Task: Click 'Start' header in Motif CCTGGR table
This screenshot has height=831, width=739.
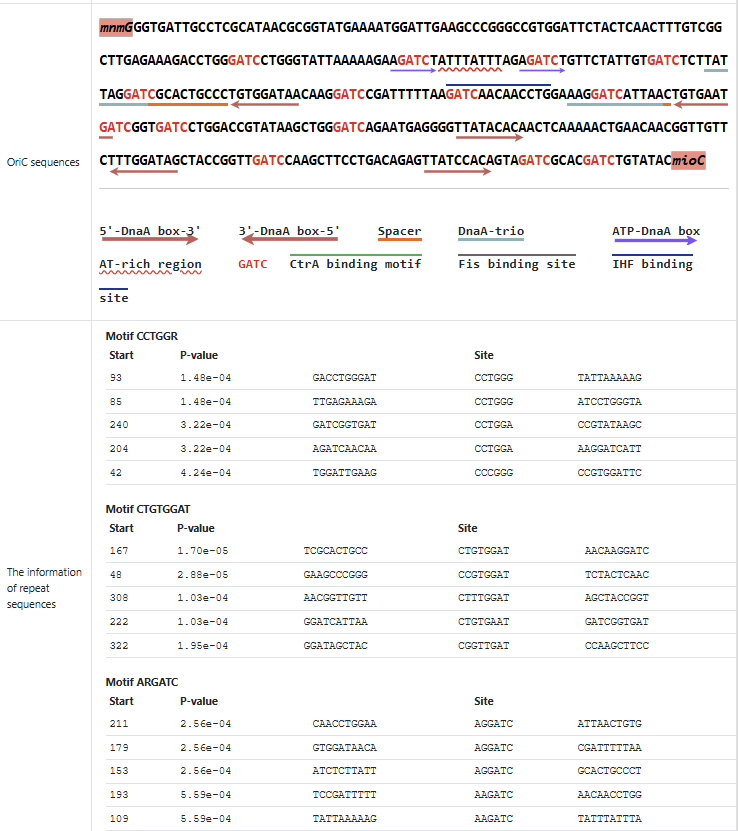Action: 121,355
